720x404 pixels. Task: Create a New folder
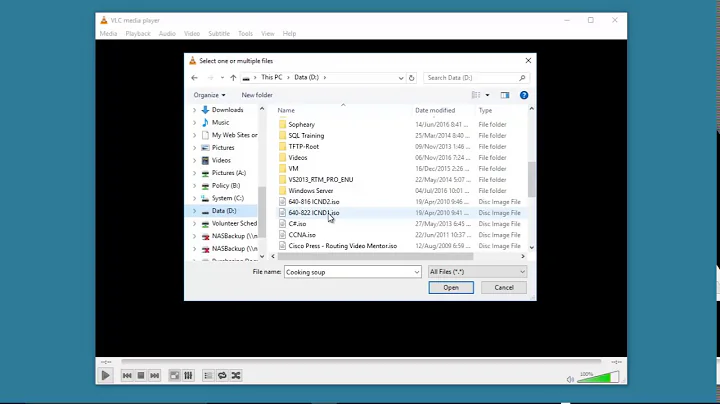click(257, 95)
